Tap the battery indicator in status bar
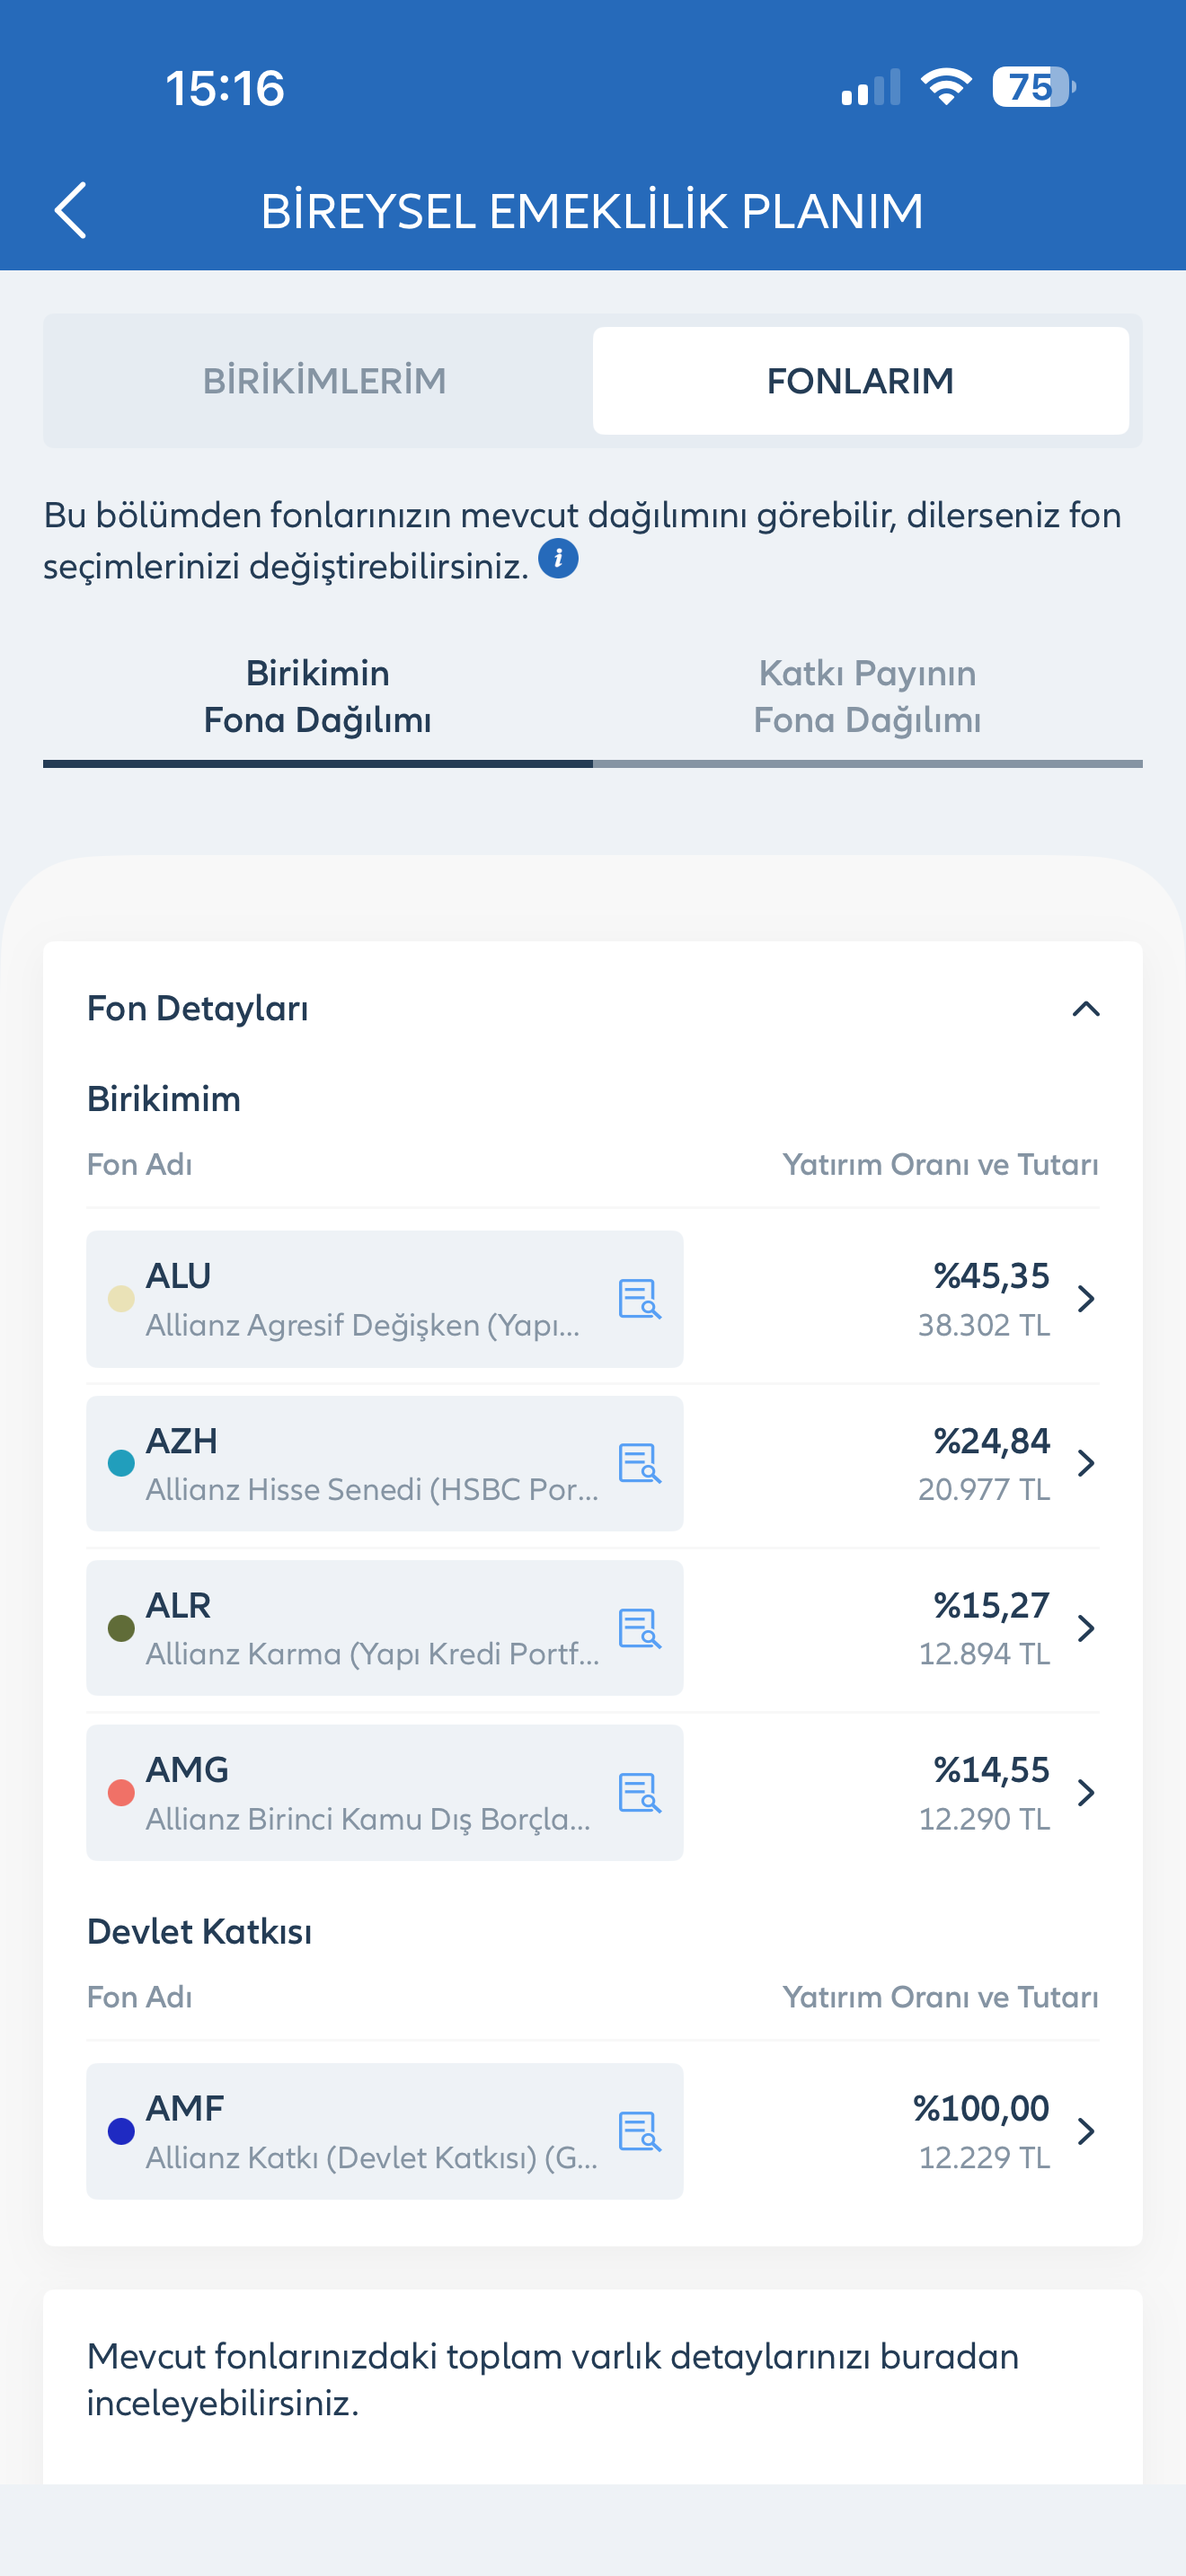The height and width of the screenshot is (2576, 1186). click(1033, 87)
